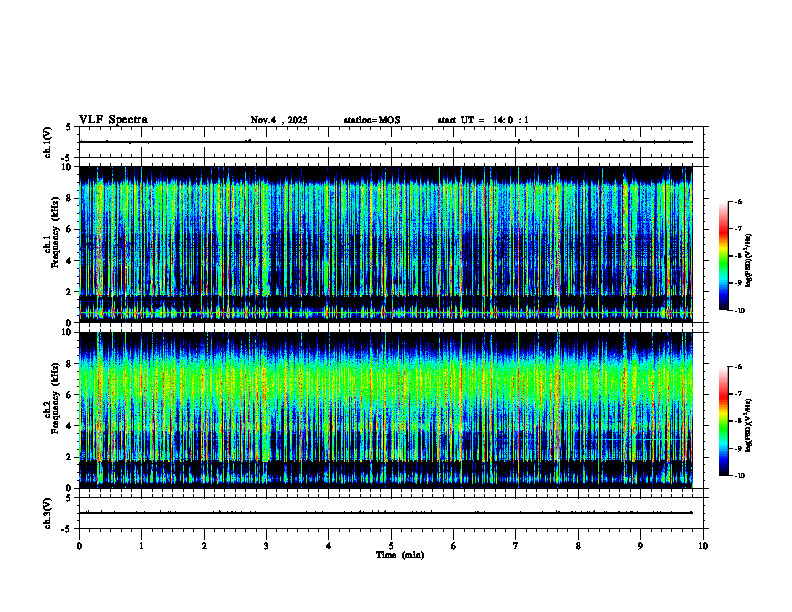The height and width of the screenshot is (612, 792).
Task: Click the ch.1 frequency axis "2" tick label
Action: [x=69, y=292]
